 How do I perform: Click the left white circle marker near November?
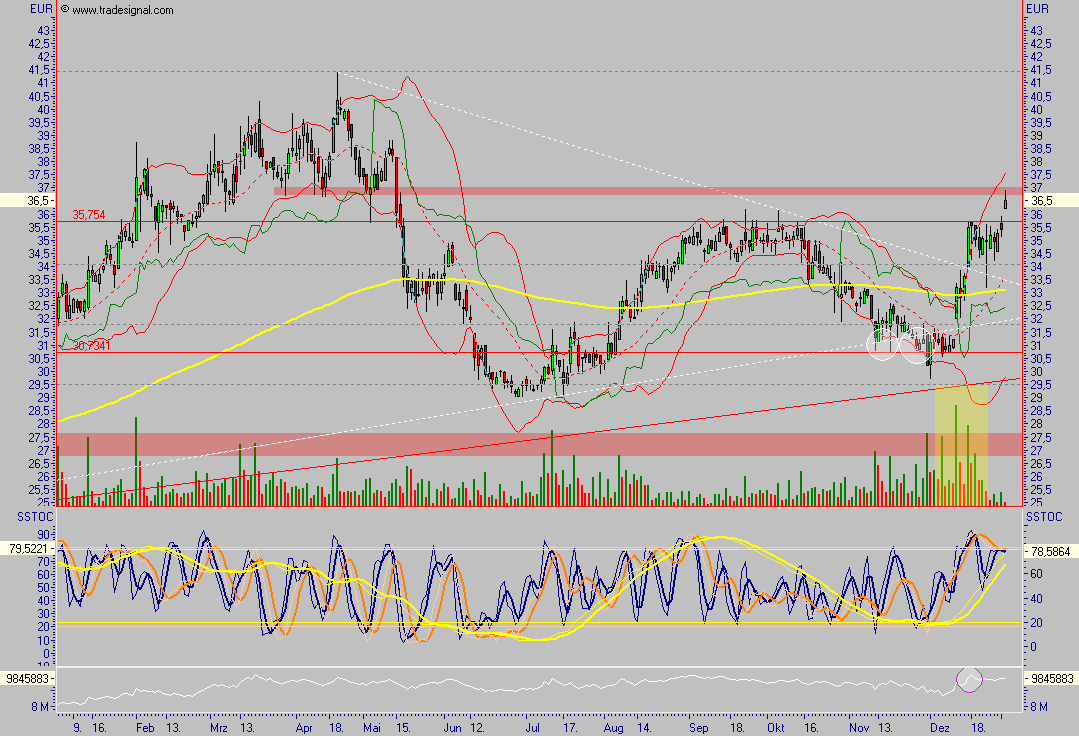pyautogui.click(x=882, y=344)
